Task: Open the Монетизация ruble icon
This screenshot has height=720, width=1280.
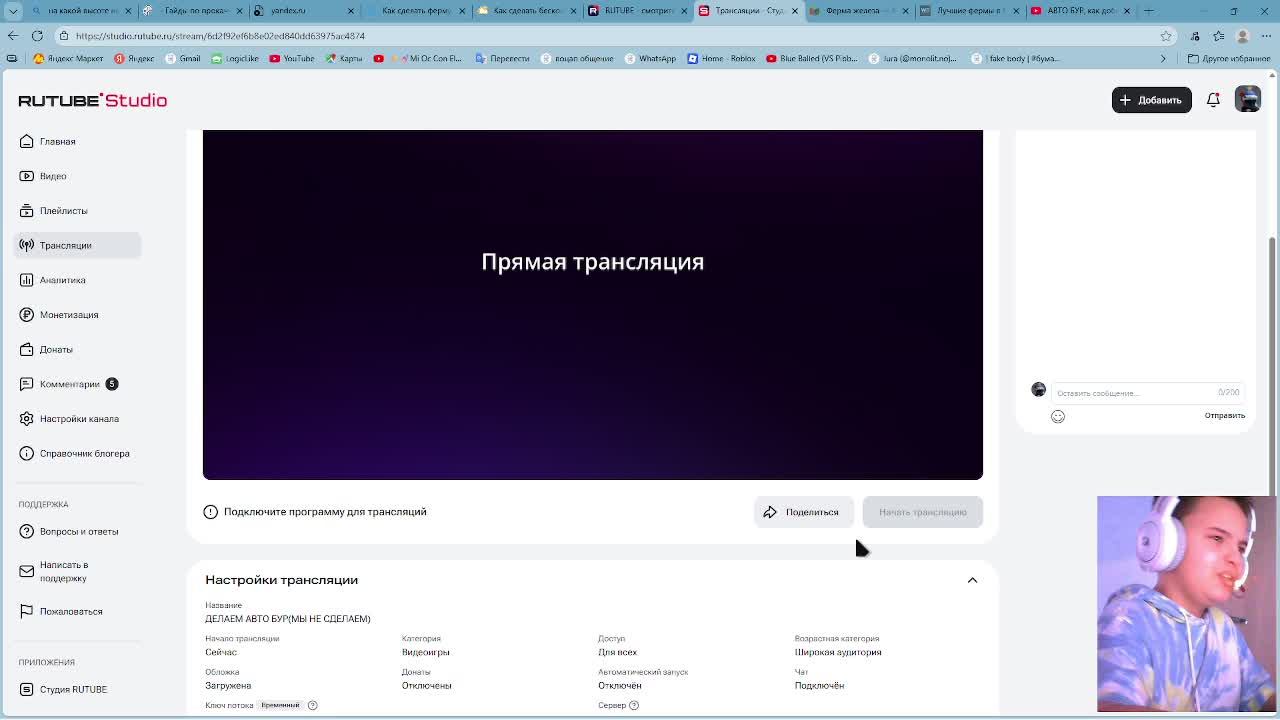Action: point(27,315)
